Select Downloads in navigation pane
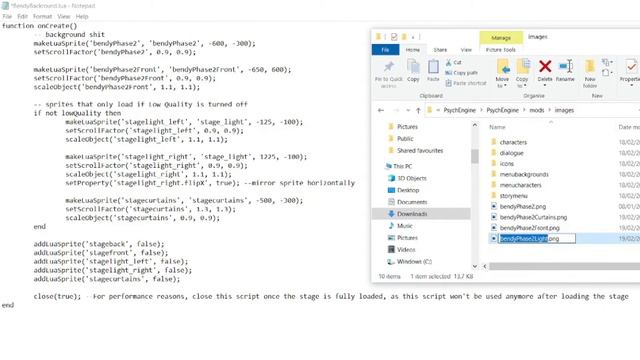Image resolution: width=640 pixels, height=360 pixels. click(x=421, y=214)
